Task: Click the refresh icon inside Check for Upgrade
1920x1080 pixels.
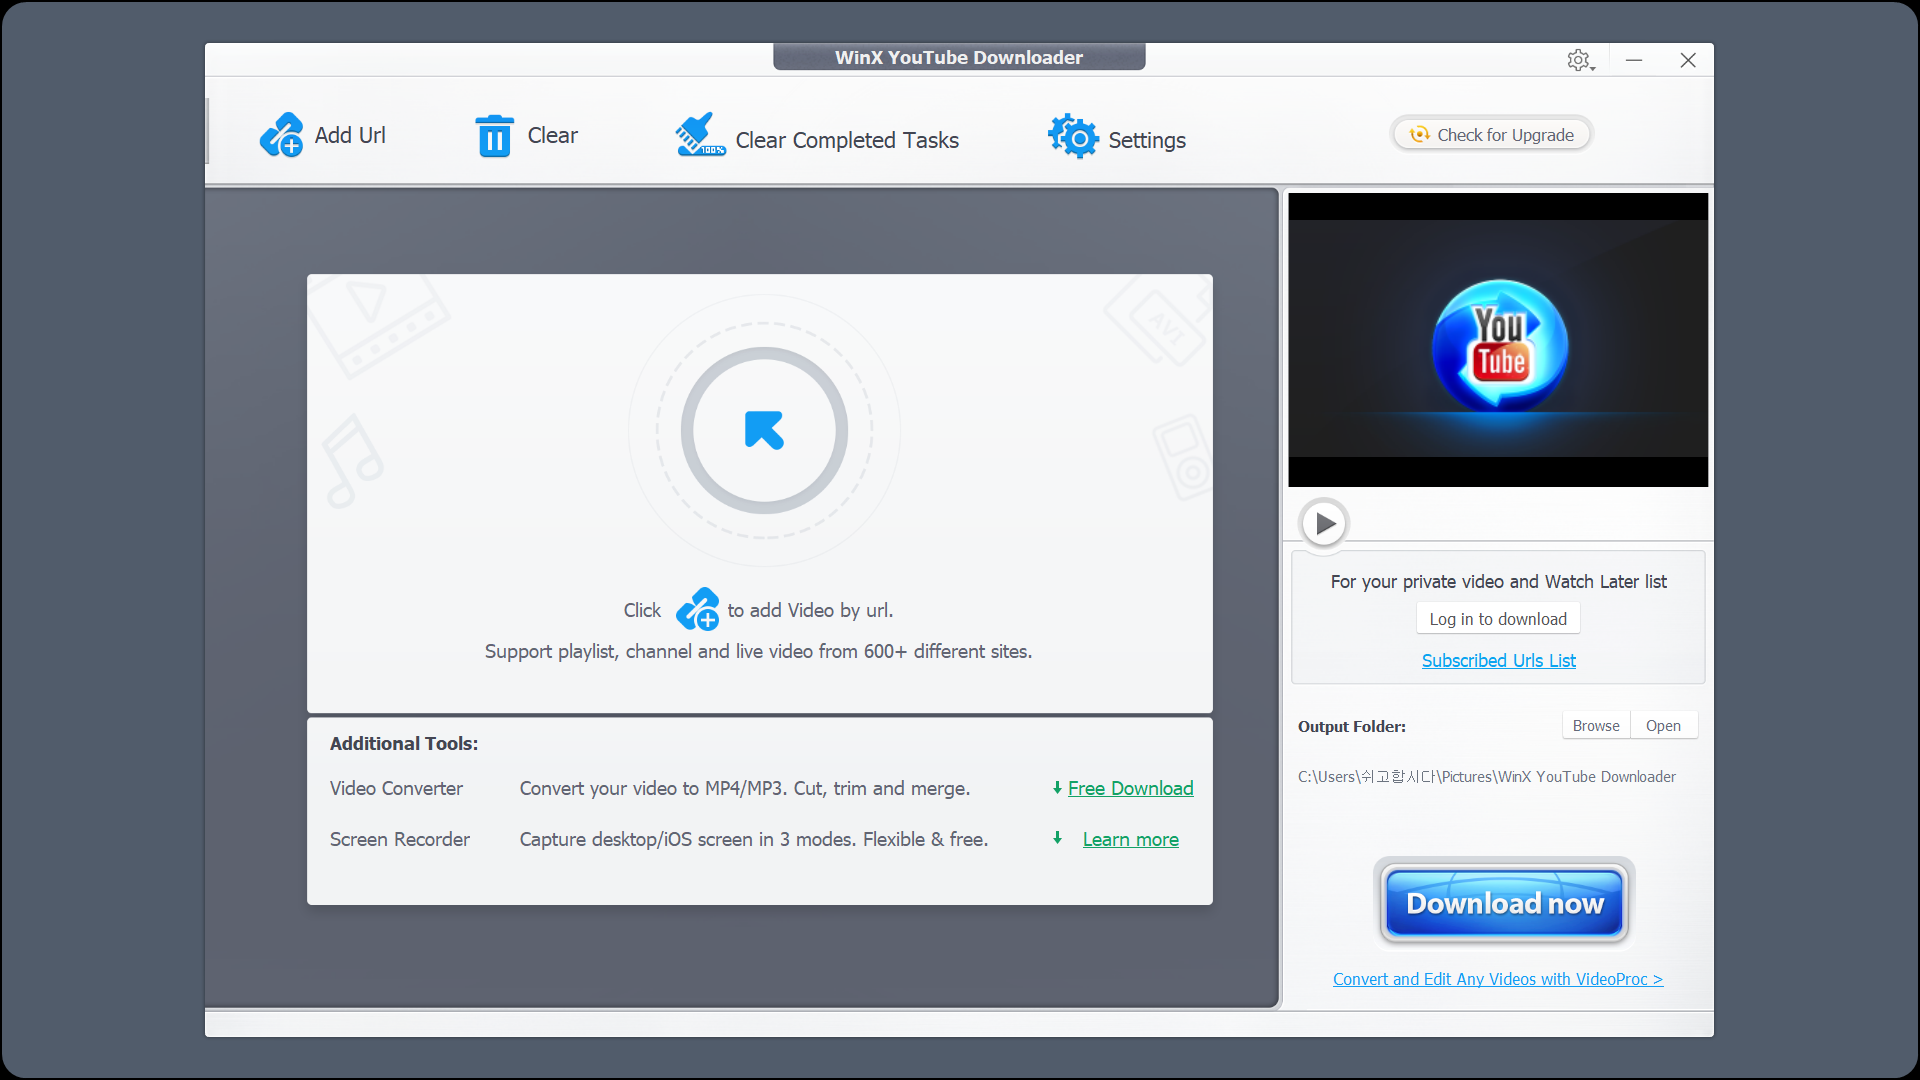Action: point(1420,134)
